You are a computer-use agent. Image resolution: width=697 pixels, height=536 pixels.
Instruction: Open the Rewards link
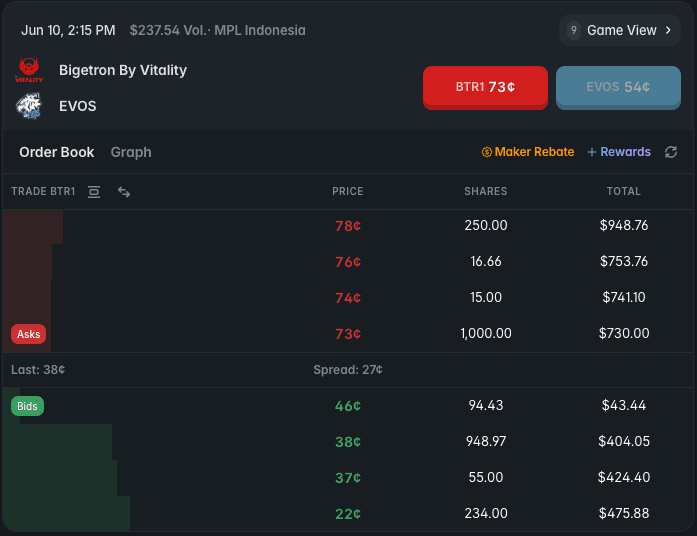click(x=619, y=152)
